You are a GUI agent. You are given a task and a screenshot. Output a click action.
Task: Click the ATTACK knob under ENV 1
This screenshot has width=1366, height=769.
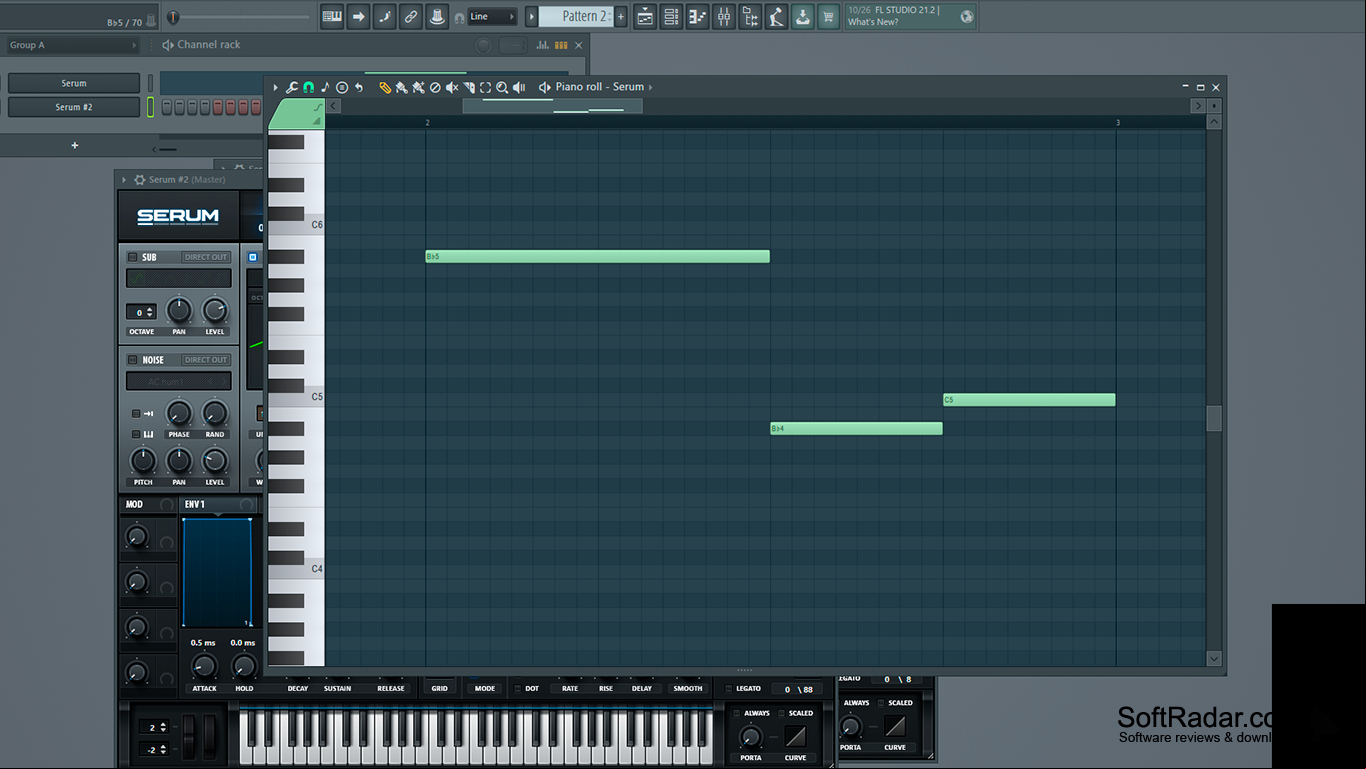204,666
